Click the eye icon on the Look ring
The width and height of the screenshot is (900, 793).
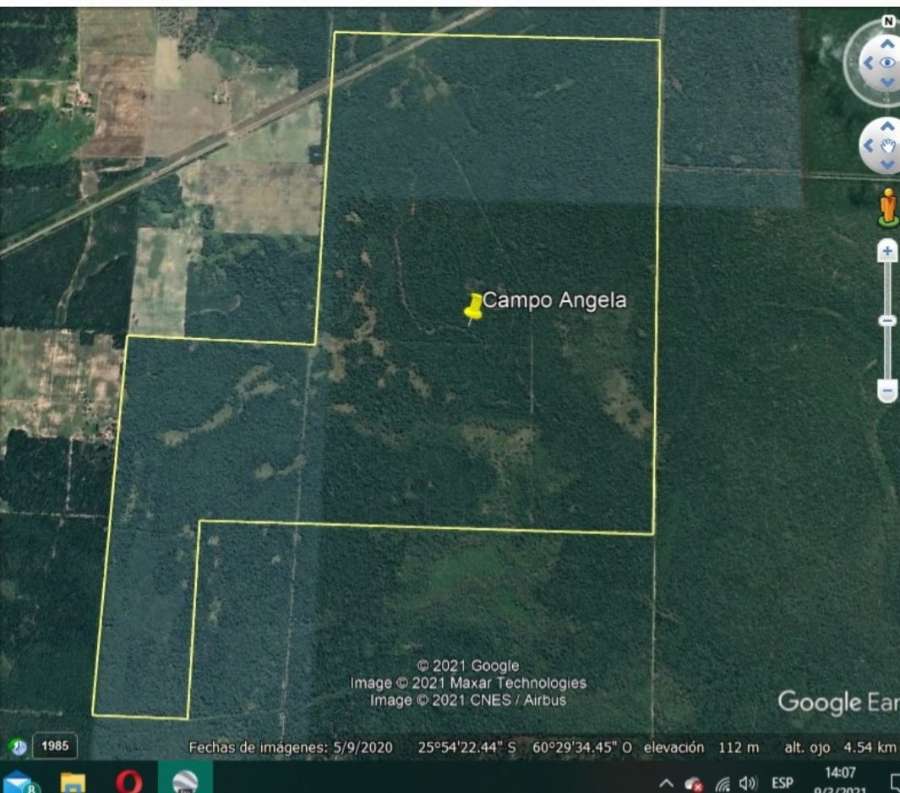(x=889, y=62)
